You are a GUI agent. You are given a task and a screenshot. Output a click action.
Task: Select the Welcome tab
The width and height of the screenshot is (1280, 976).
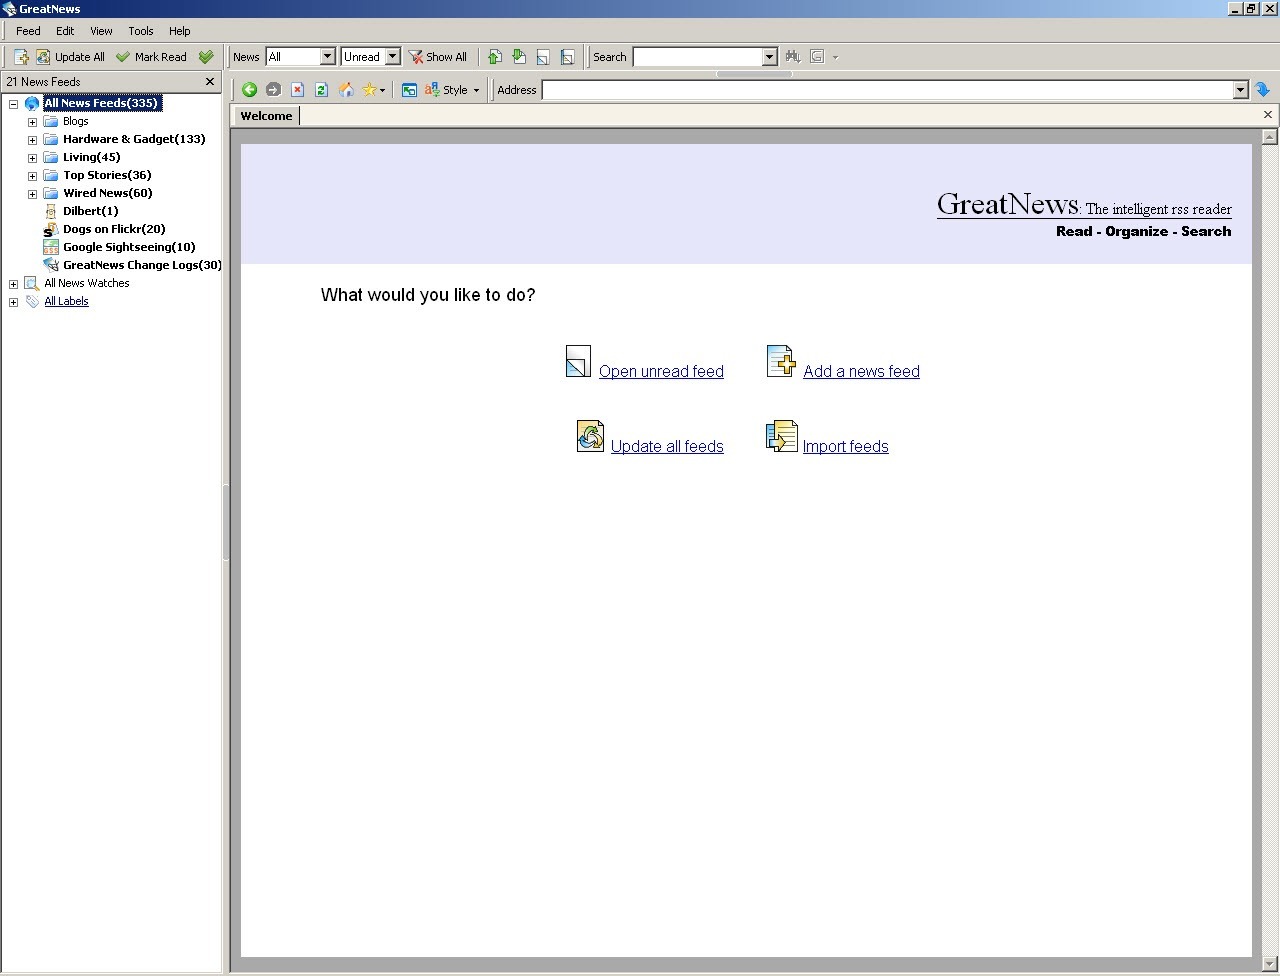266,116
